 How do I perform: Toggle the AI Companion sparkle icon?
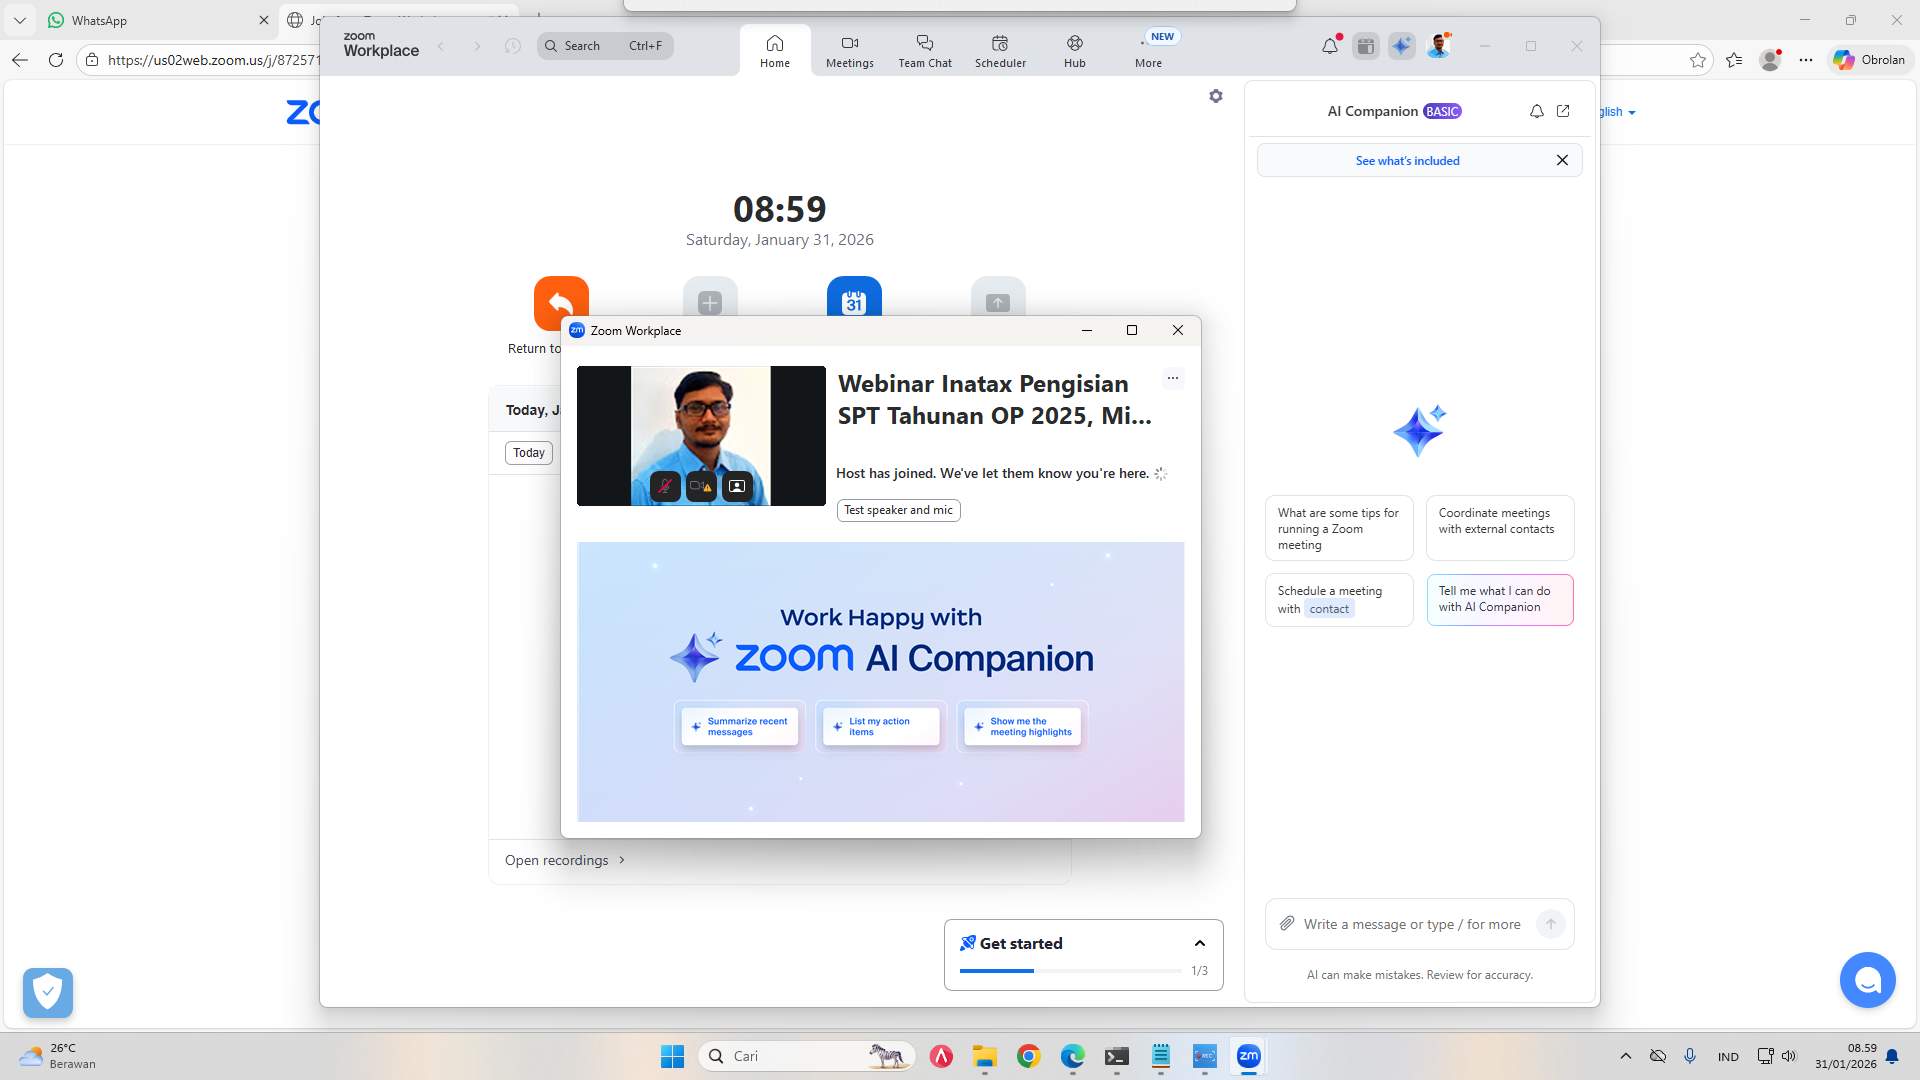pyautogui.click(x=1401, y=46)
